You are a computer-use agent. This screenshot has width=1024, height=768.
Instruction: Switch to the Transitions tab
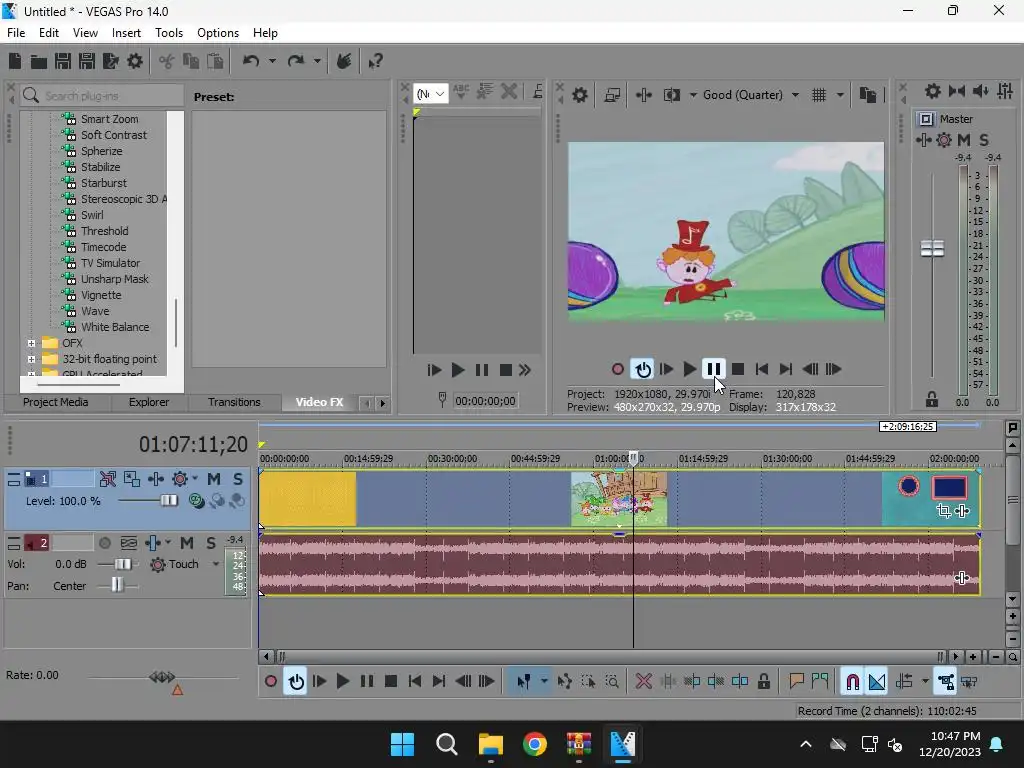(234, 402)
